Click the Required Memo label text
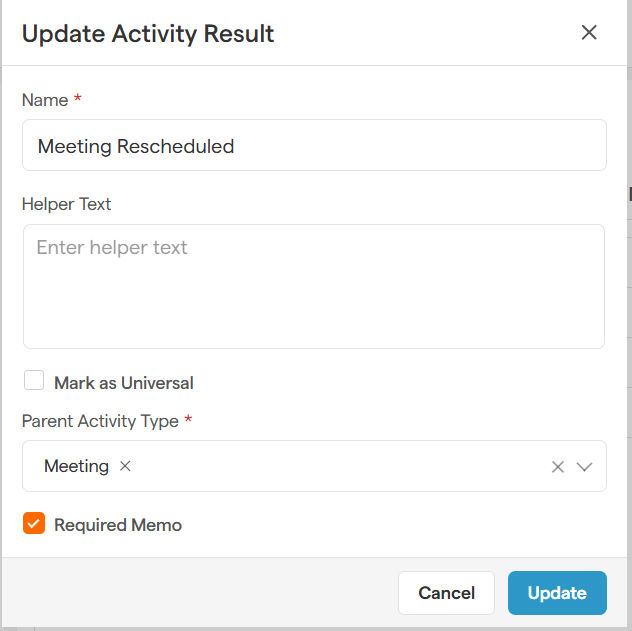This screenshot has width=632, height=631. (118, 525)
